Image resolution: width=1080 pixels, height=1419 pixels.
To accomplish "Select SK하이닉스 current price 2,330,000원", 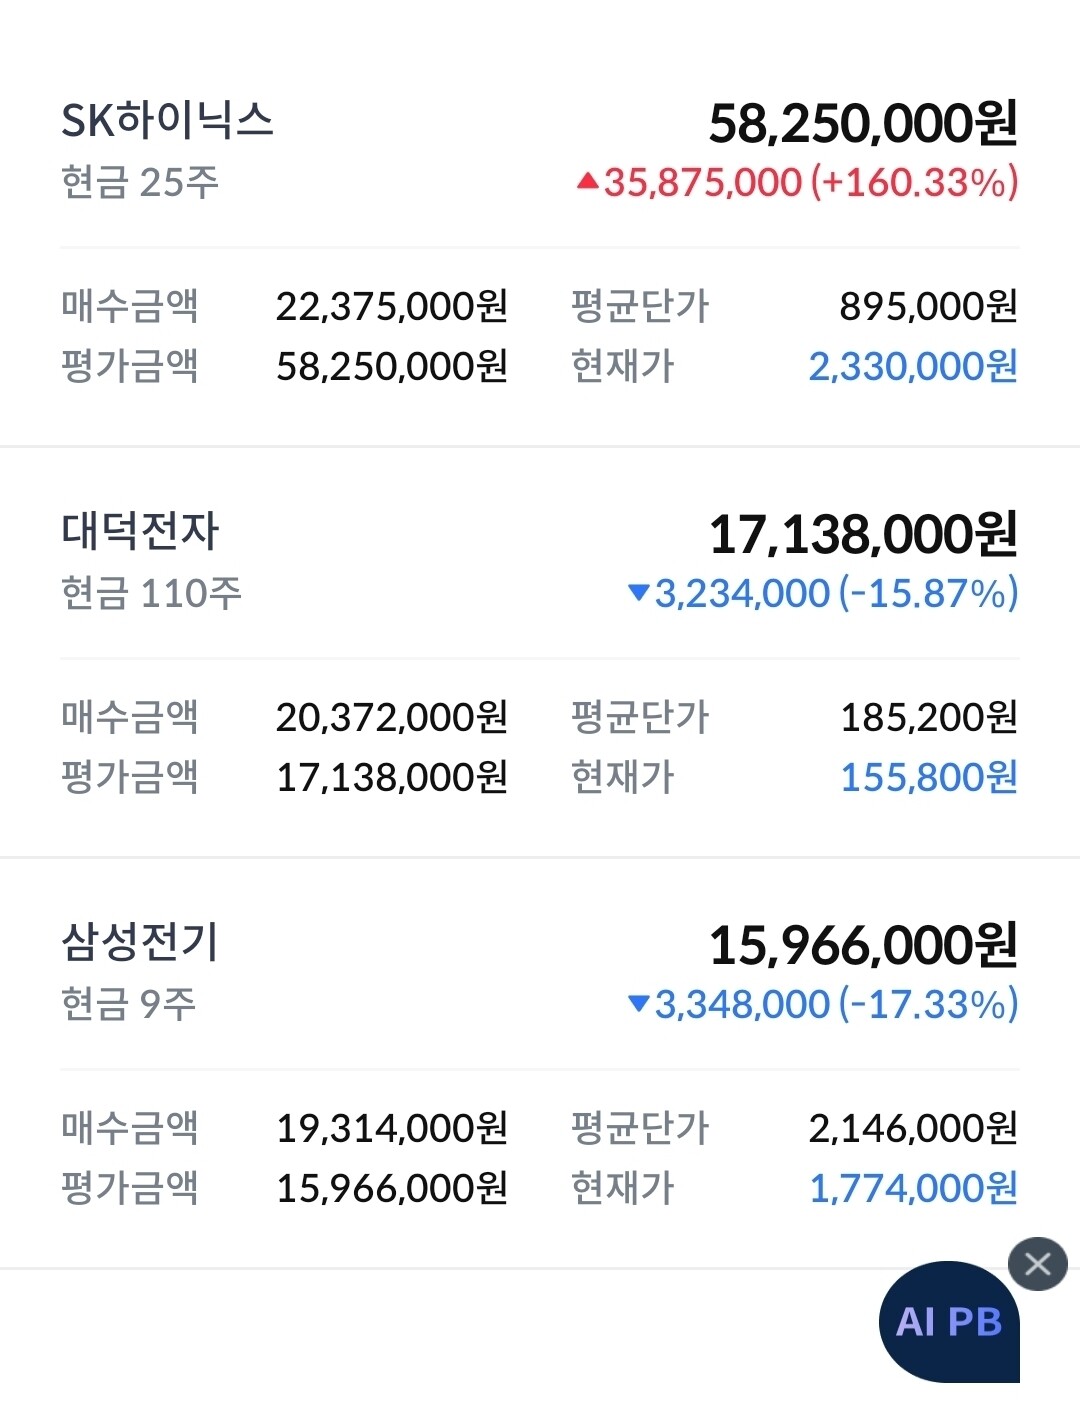I will [913, 366].
